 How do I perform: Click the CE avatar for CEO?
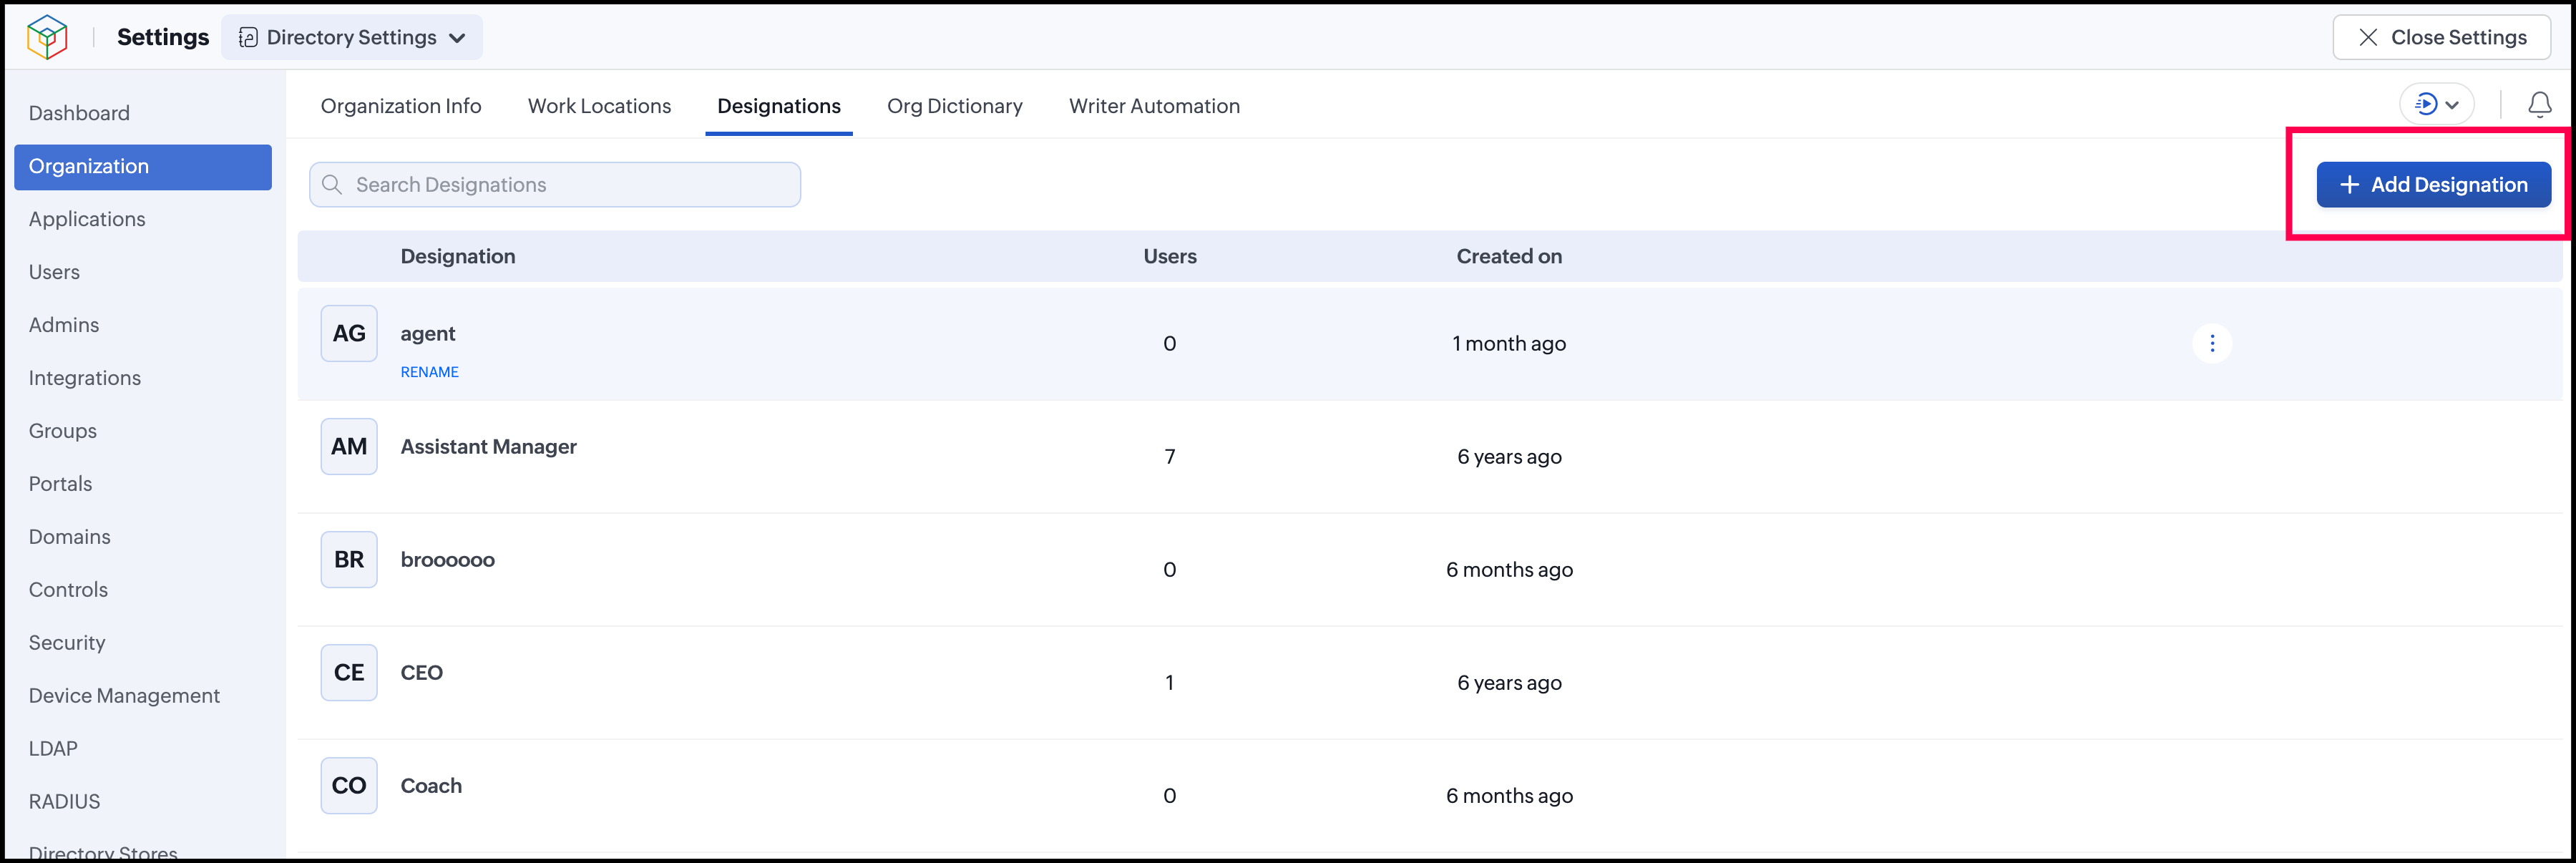(349, 672)
